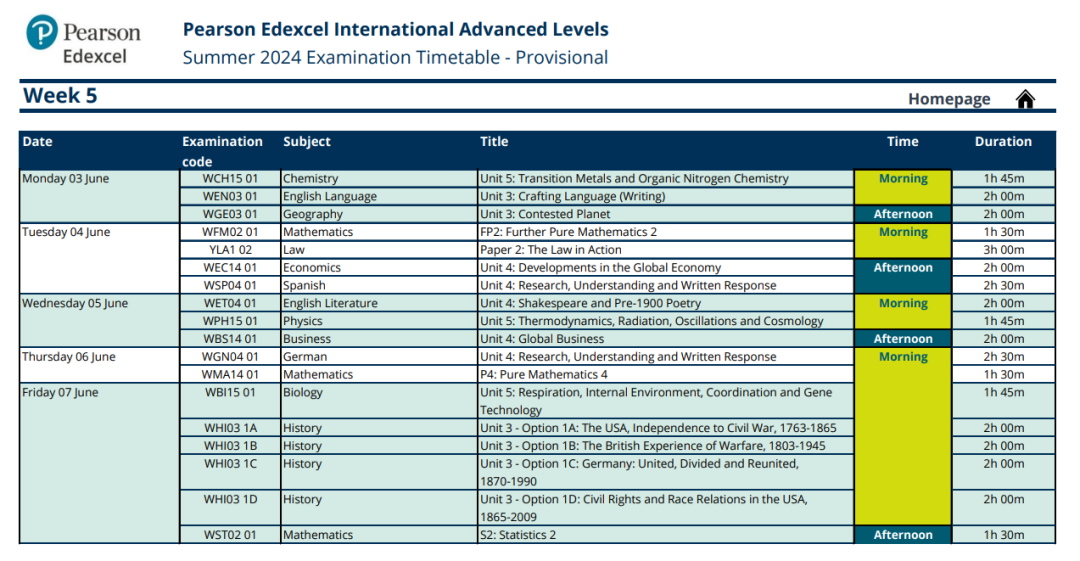Screen dimensions: 1080x561
Task: Click the English Literature subject cell
Action: coord(378,303)
